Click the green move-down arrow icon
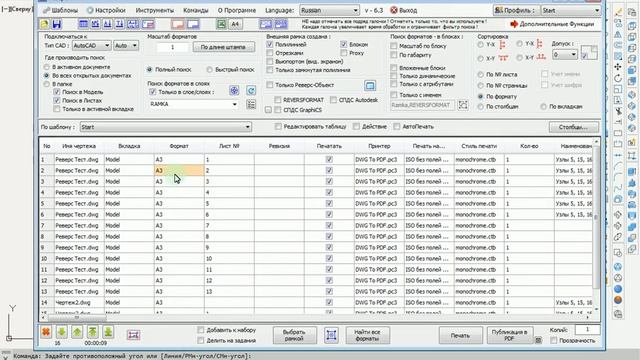This screenshot has height=360, width=640. point(61,332)
